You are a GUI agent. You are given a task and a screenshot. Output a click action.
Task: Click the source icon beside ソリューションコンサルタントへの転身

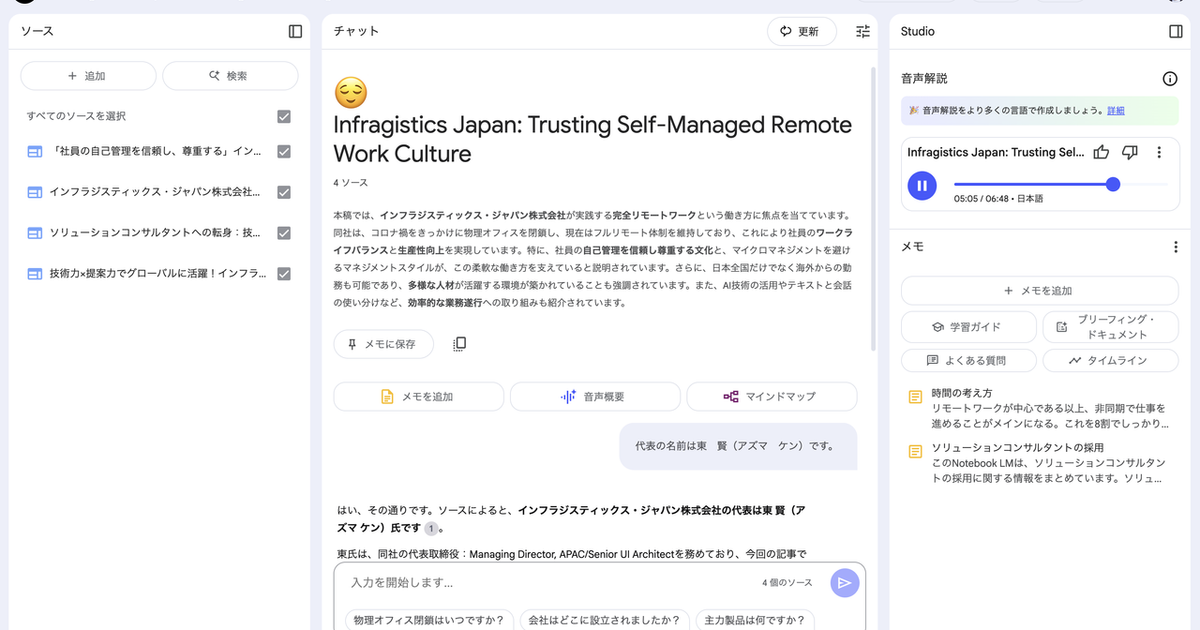tap(34, 233)
